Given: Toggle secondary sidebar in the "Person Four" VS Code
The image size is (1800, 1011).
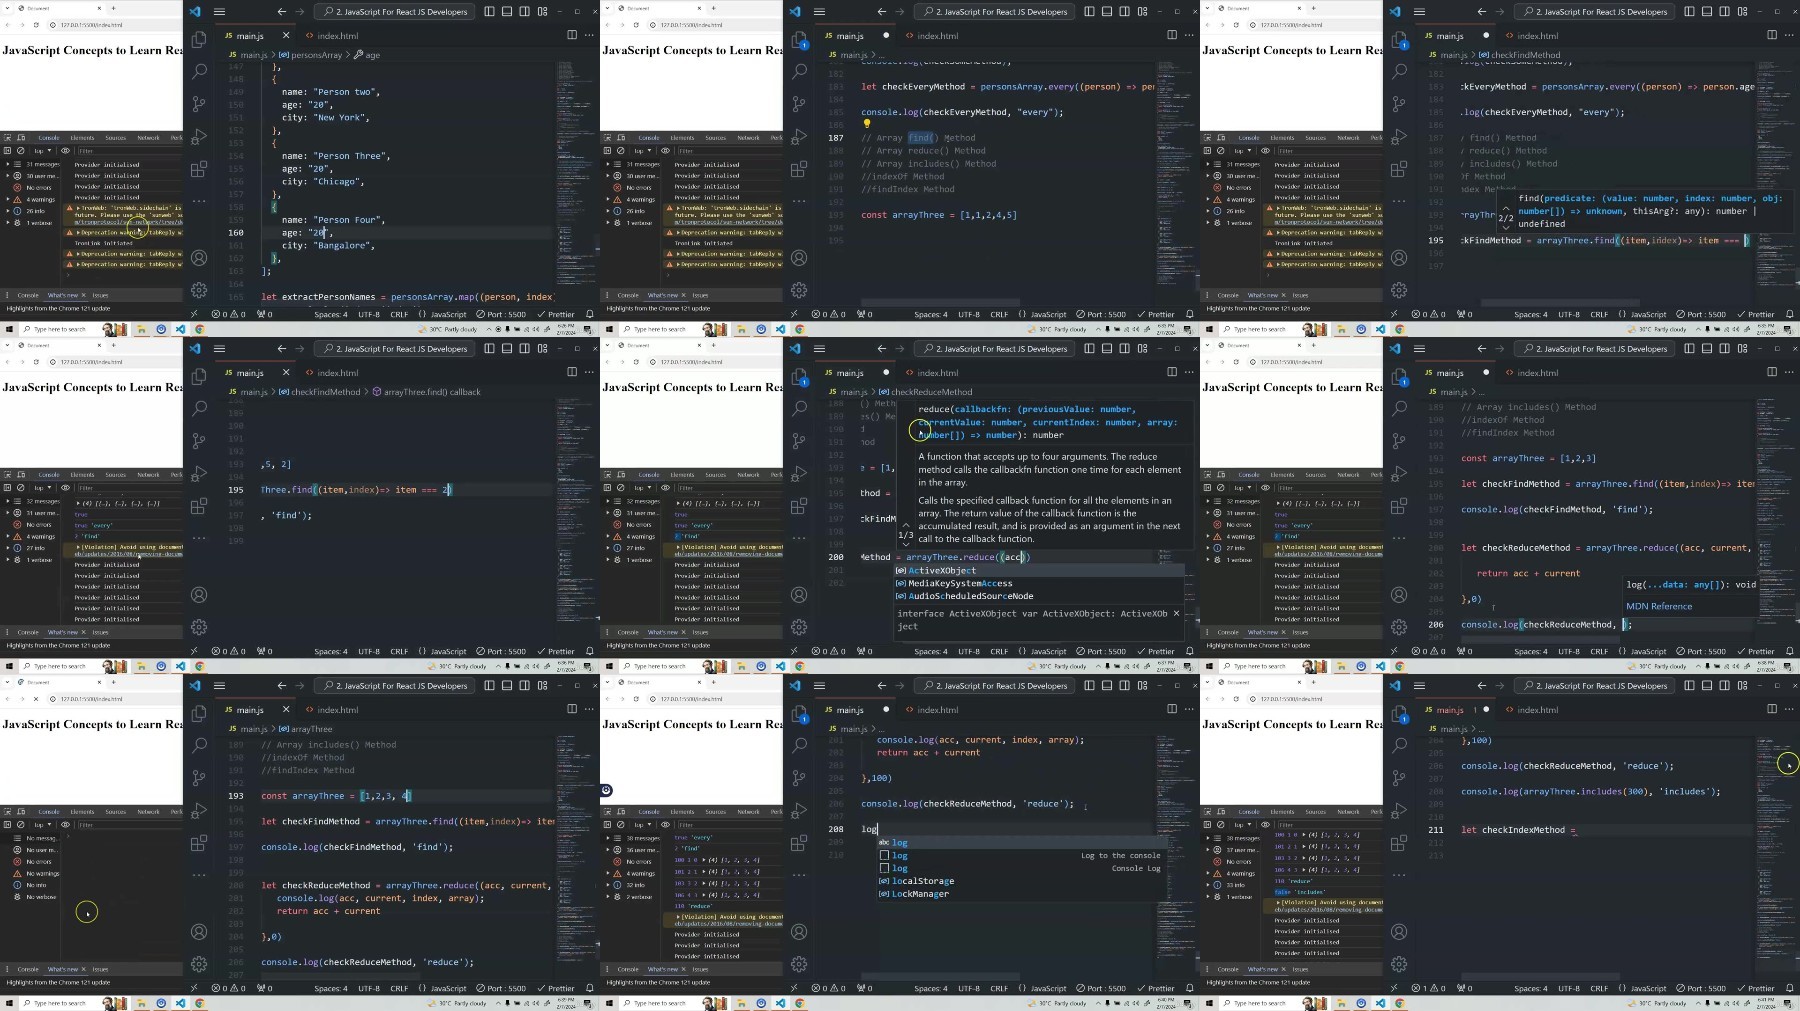Looking at the screenshot, I should (525, 12).
